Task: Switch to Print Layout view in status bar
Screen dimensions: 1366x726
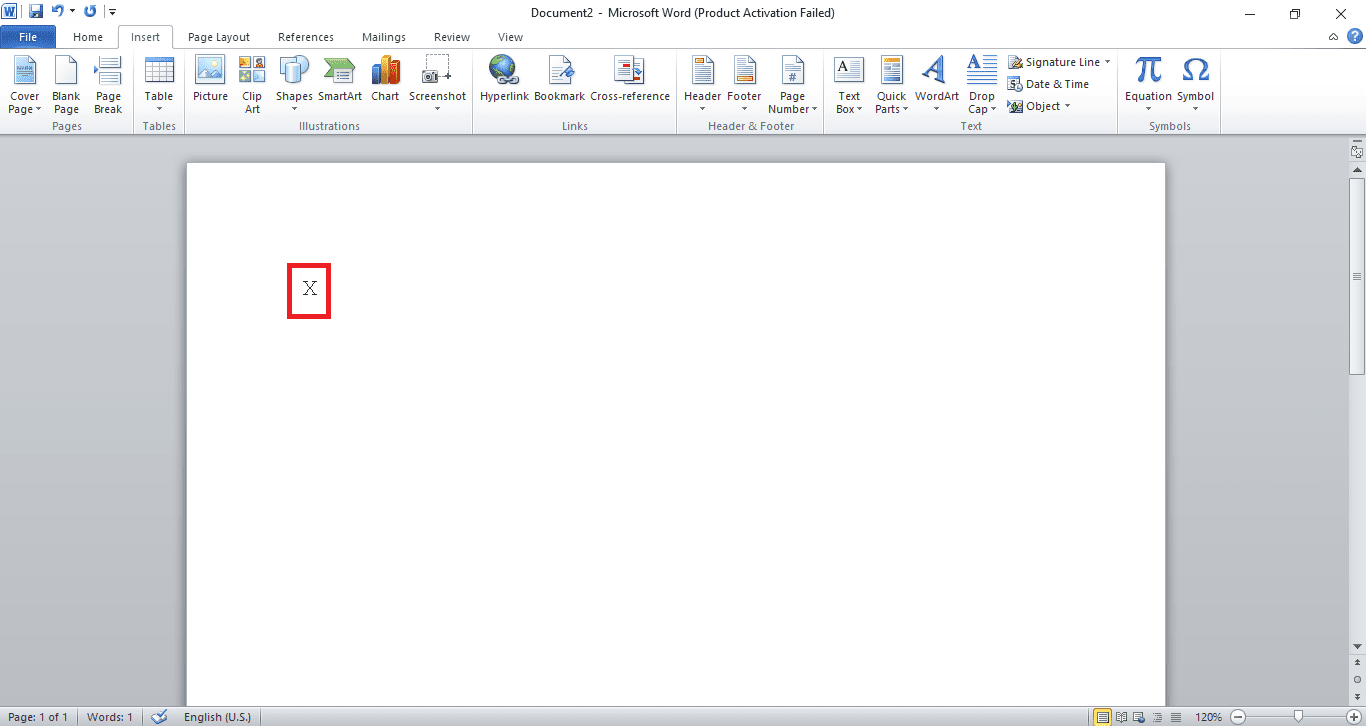Action: tap(1102, 717)
